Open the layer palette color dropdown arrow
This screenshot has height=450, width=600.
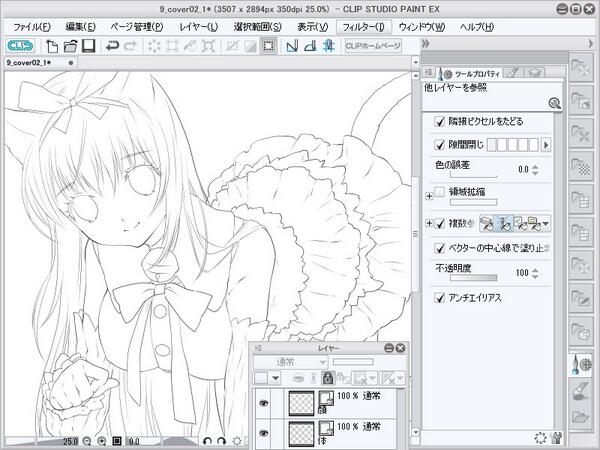pyautogui.click(x=276, y=379)
